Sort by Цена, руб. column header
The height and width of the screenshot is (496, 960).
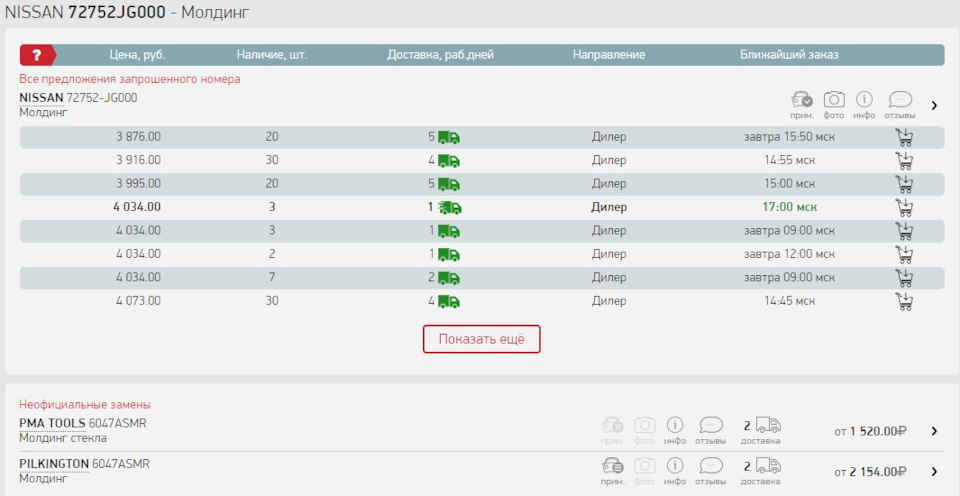pyautogui.click(x=138, y=55)
